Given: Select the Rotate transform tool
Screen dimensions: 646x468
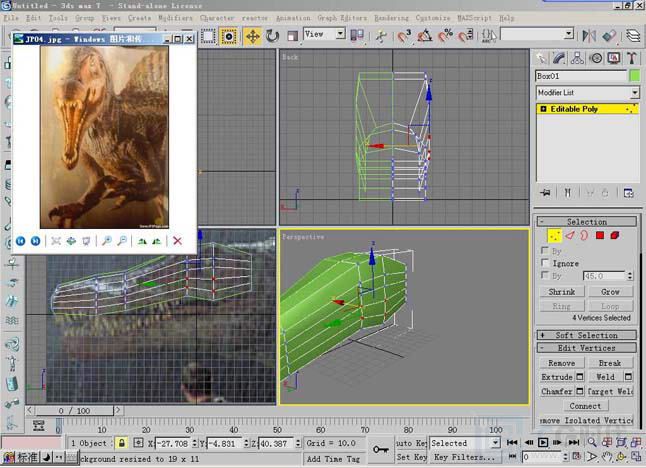Looking at the screenshot, I should click(x=272, y=36).
